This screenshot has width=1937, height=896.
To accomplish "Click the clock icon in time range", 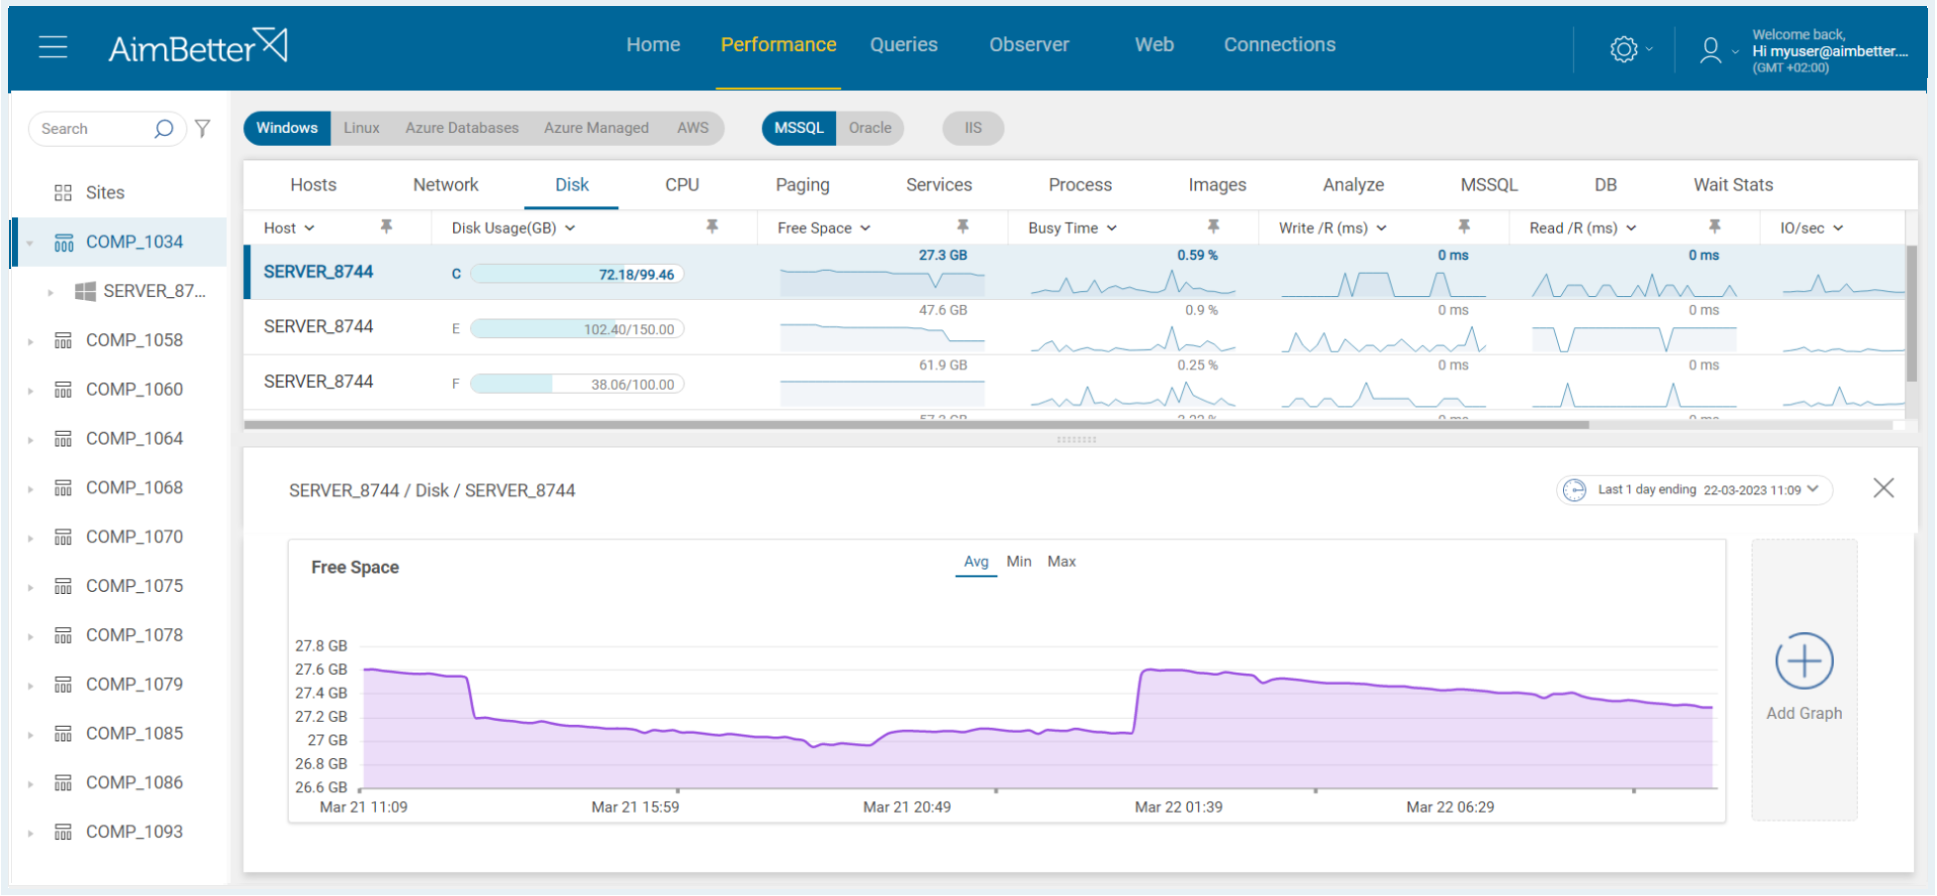I will click(1574, 490).
